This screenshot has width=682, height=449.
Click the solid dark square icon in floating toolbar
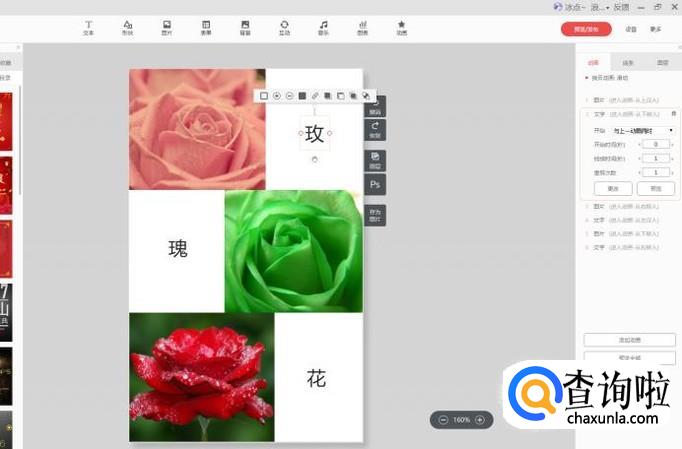(x=302, y=96)
